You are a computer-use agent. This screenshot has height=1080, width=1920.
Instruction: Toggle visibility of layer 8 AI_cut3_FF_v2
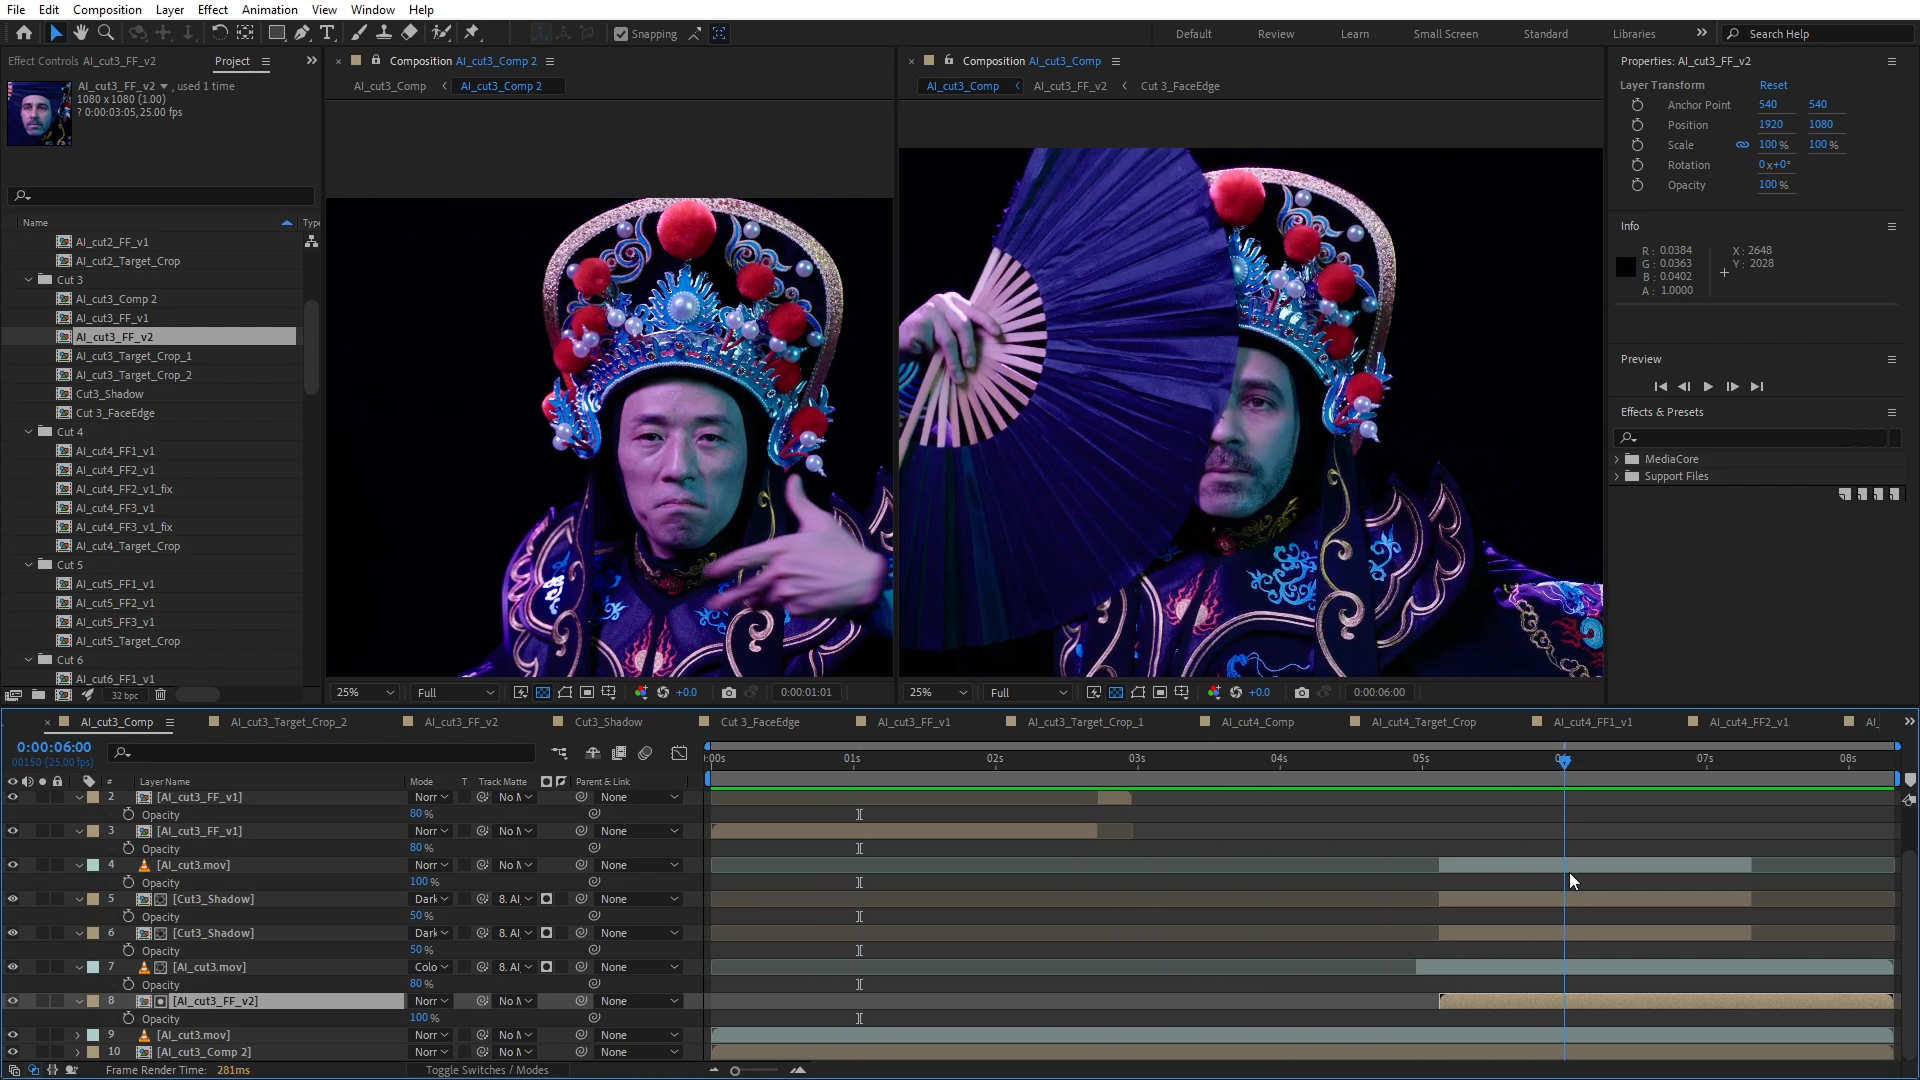[x=13, y=1001]
